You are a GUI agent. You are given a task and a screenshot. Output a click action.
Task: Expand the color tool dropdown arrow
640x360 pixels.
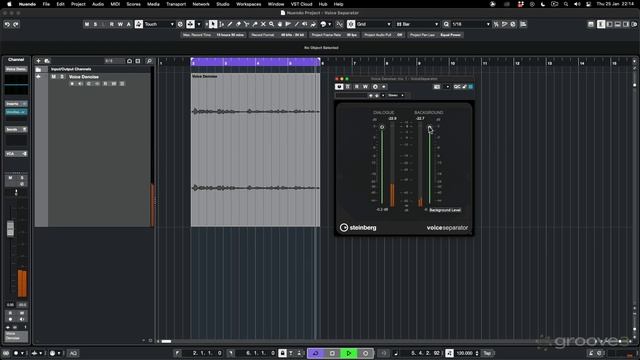click(330, 24)
